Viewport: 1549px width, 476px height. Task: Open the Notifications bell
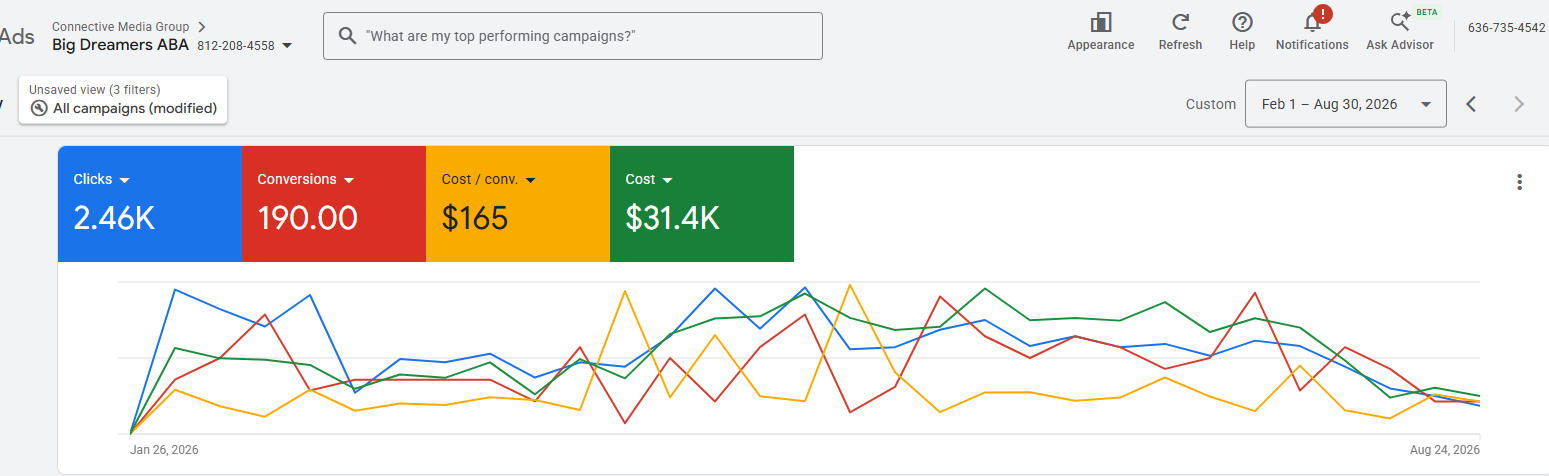click(1312, 22)
